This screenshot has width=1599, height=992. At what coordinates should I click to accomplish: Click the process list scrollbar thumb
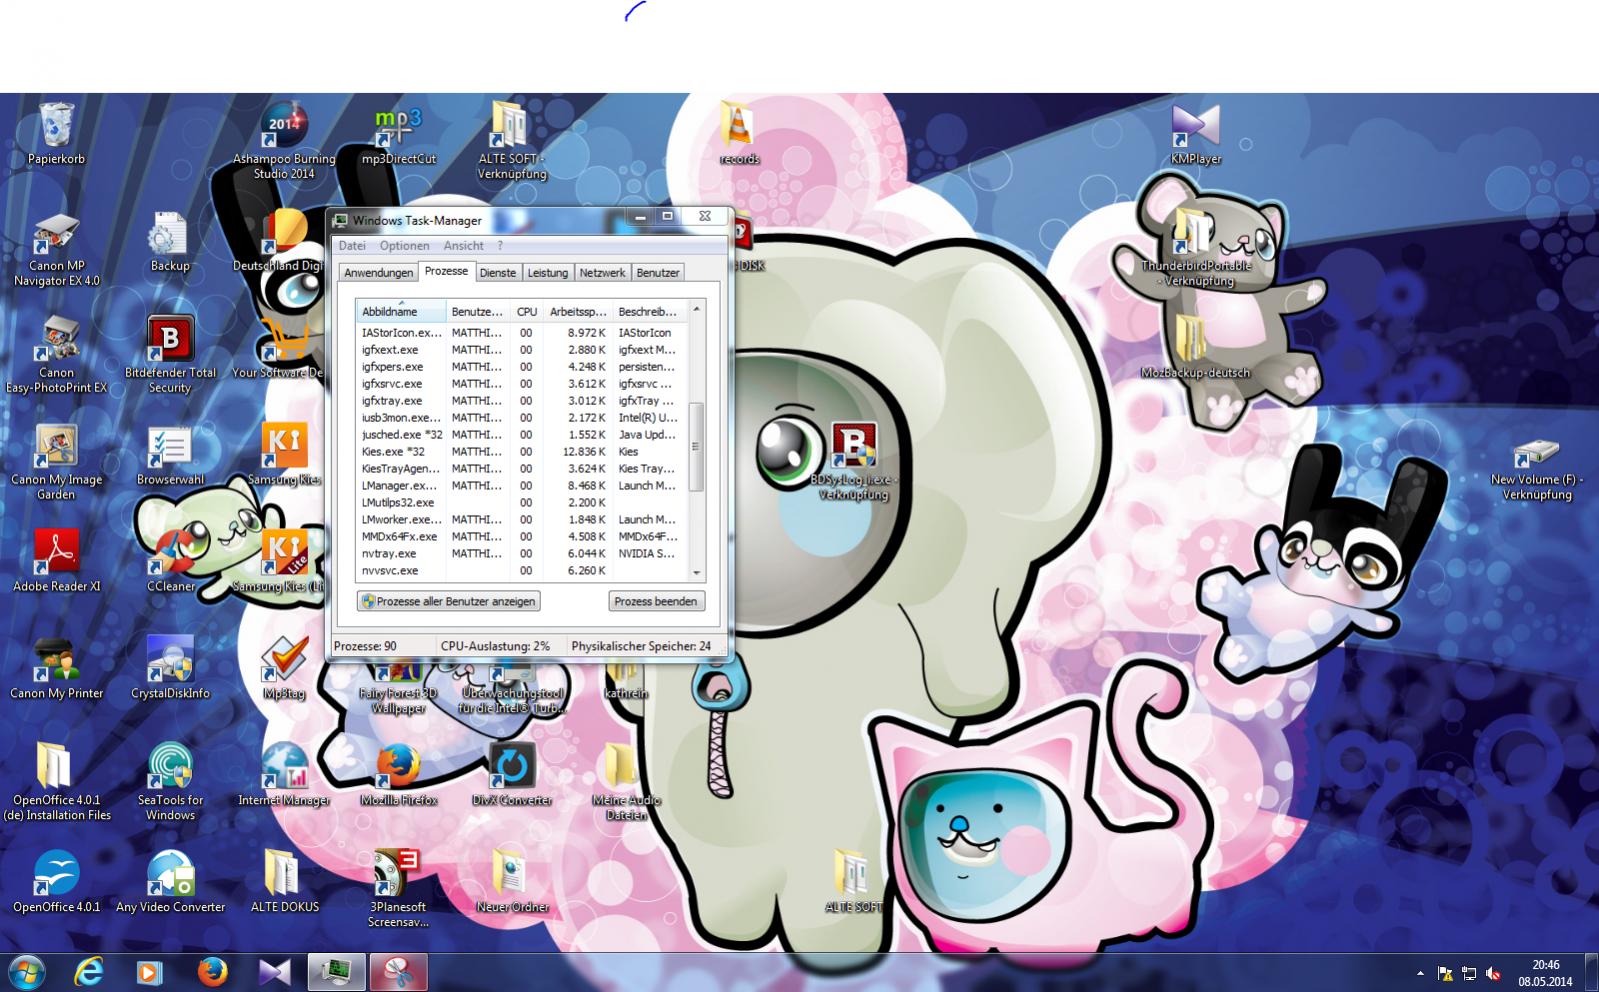click(x=696, y=447)
